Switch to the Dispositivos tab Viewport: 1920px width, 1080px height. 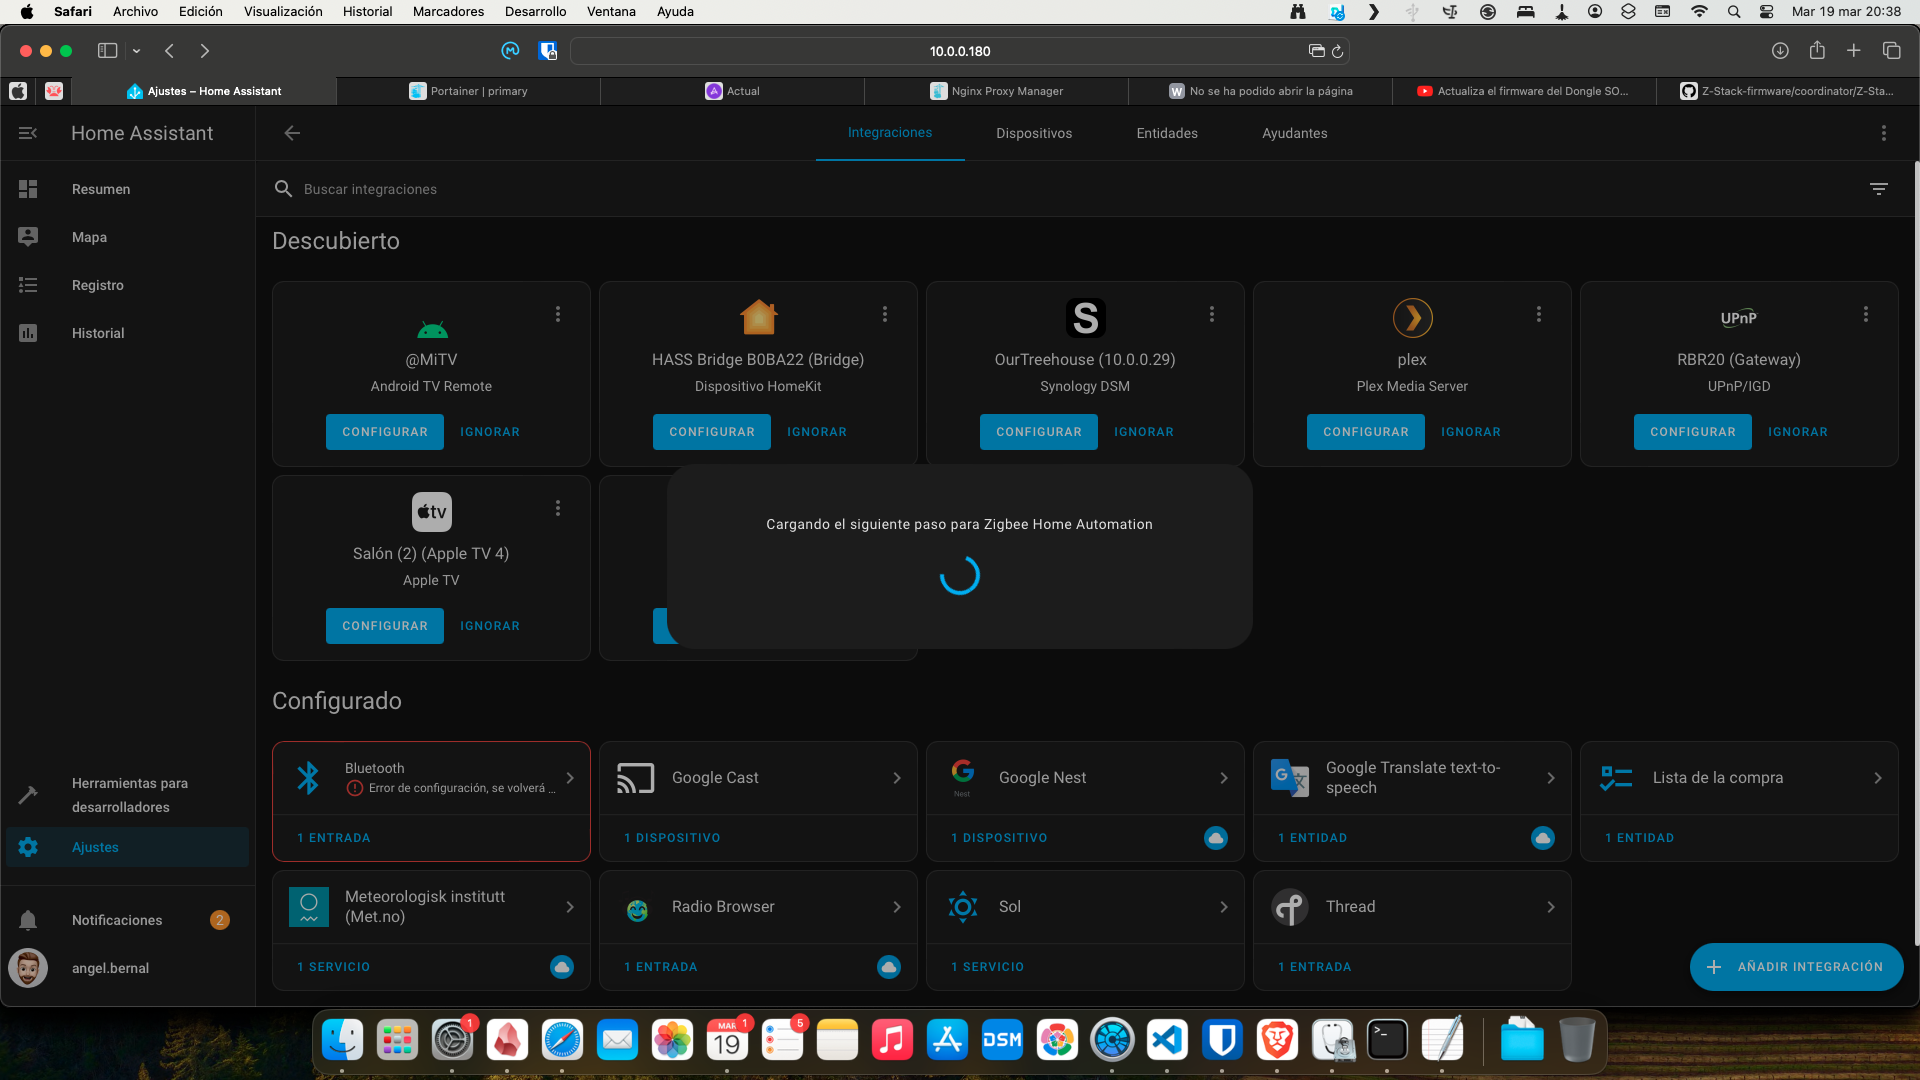pyautogui.click(x=1033, y=133)
